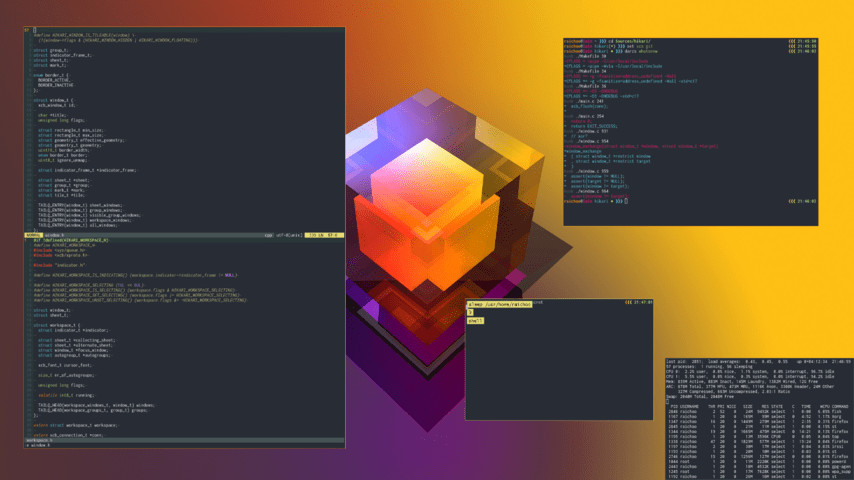
Task: Click the ': window.h' Vim command line
Action: (x=38, y=445)
